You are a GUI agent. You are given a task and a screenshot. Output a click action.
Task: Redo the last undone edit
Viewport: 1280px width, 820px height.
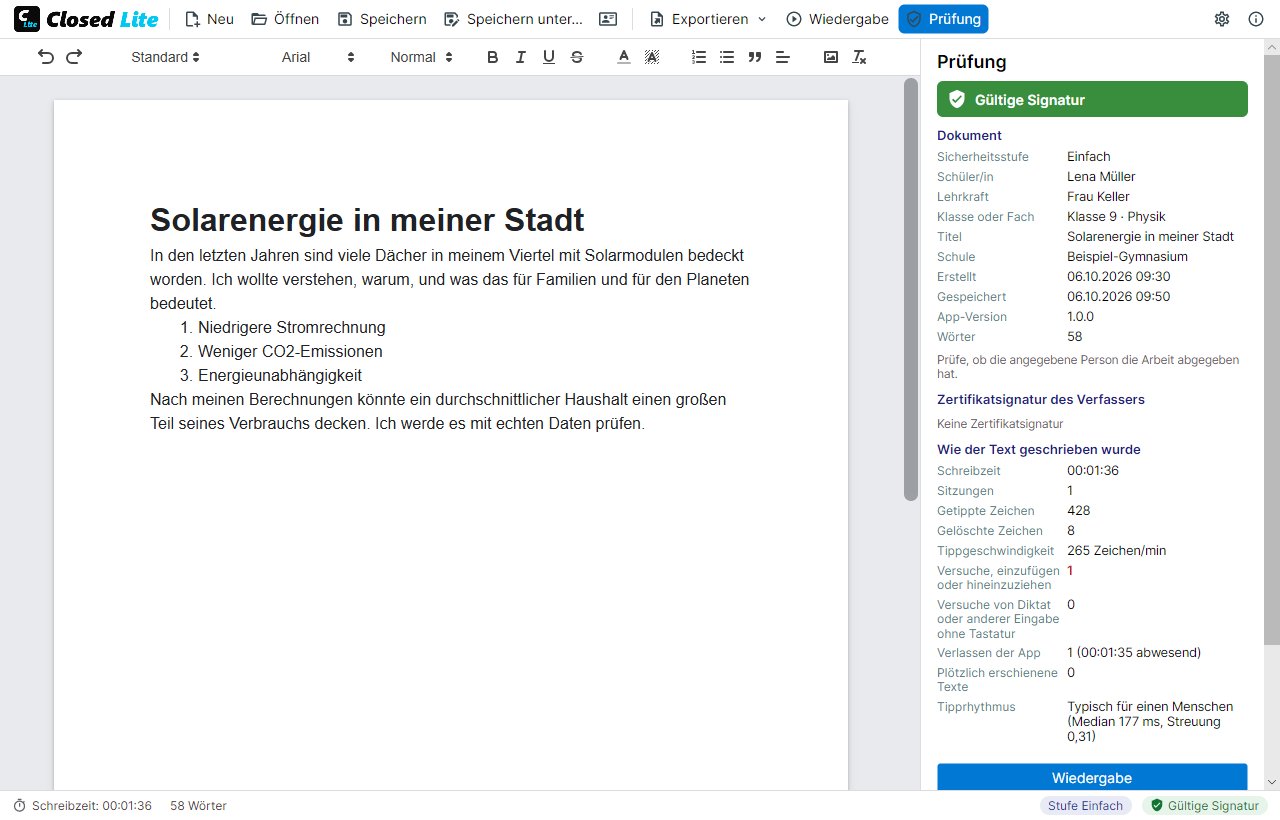pos(74,57)
